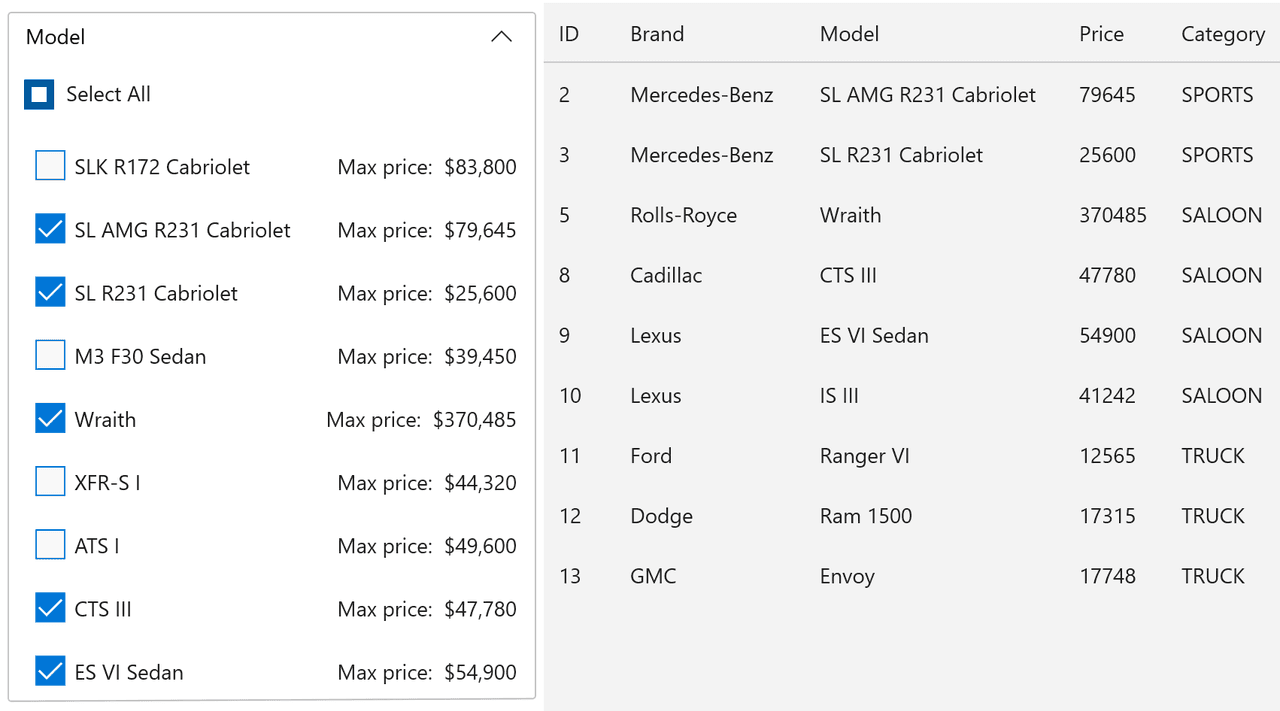Collapse the Model filter panel chevron
Viewport: 1280px width, 711px height.
502,37
